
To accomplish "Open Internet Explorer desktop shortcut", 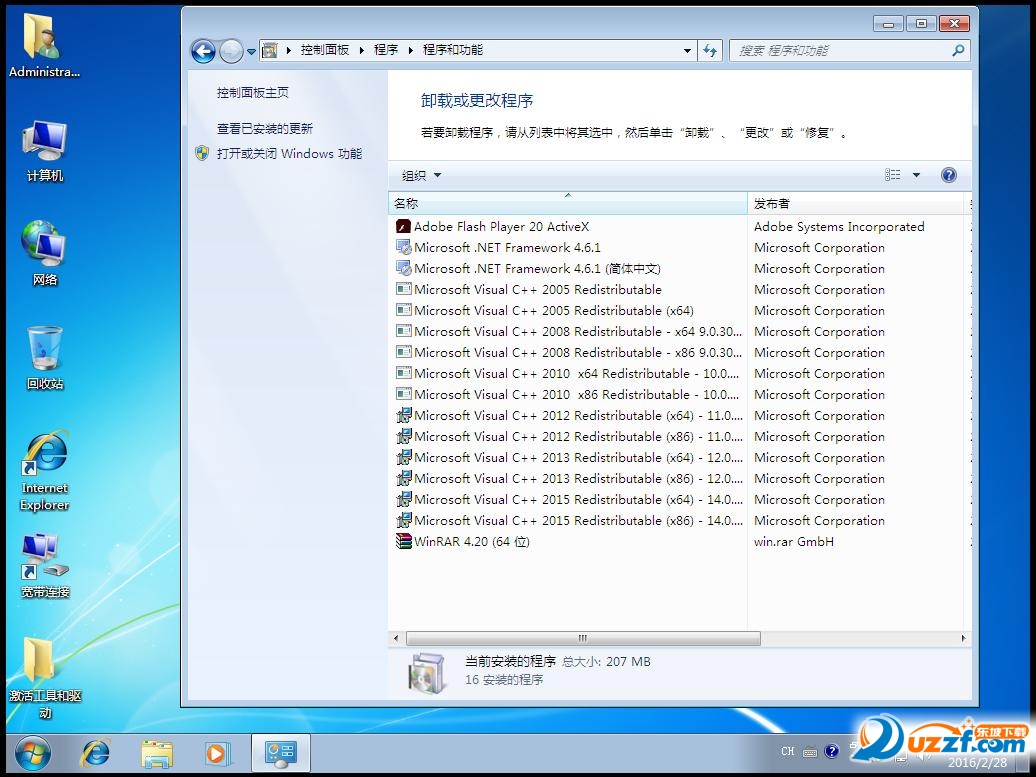I will 44,470.
